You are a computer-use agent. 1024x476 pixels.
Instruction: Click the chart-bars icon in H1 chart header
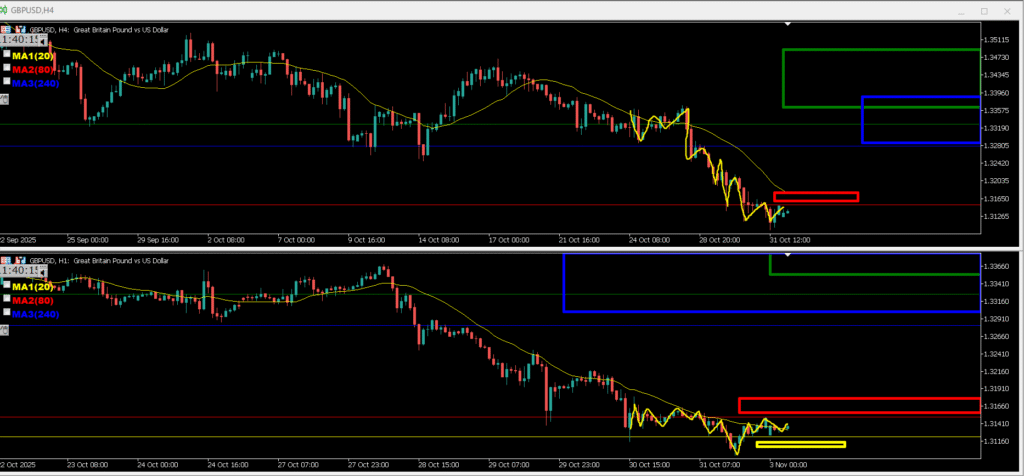coord(17,259)
